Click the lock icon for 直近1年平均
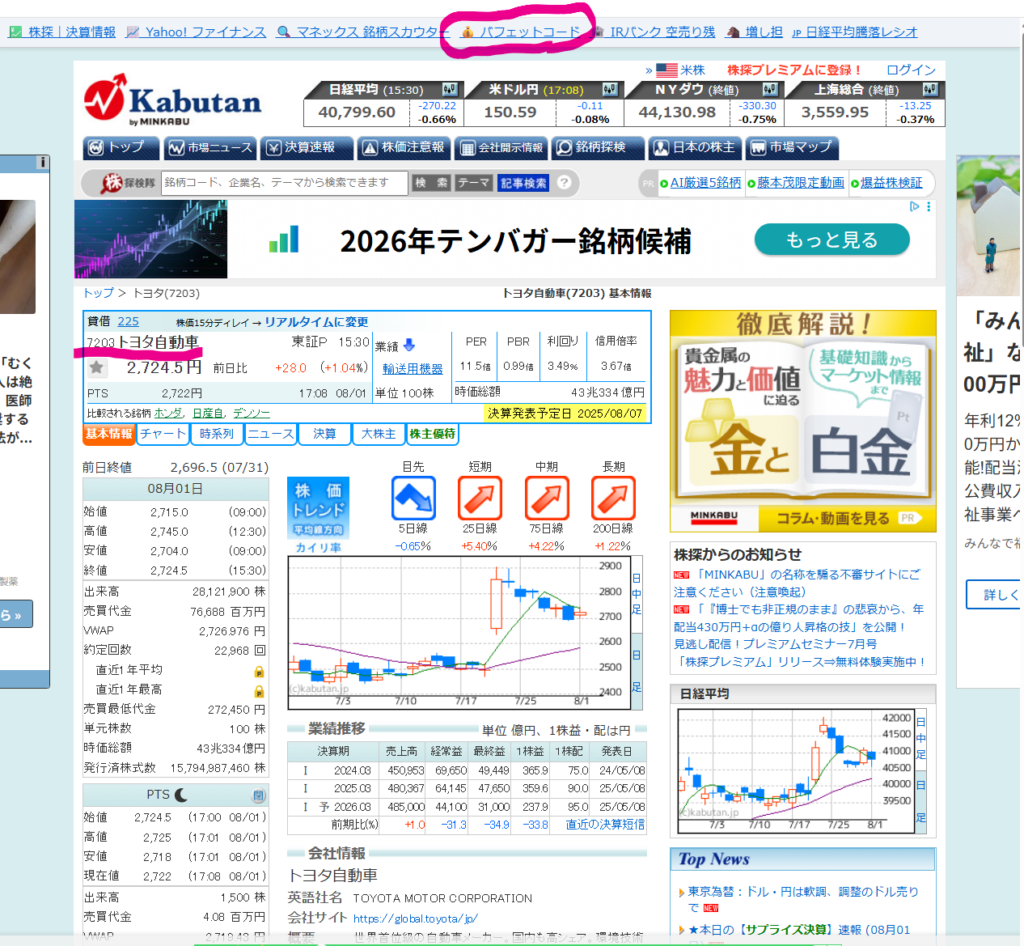 click(x=259, y=672)
